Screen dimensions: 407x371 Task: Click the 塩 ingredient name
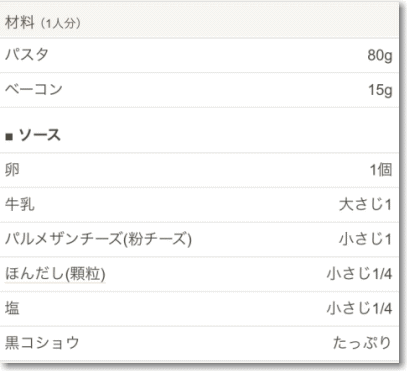pos(12,308)
